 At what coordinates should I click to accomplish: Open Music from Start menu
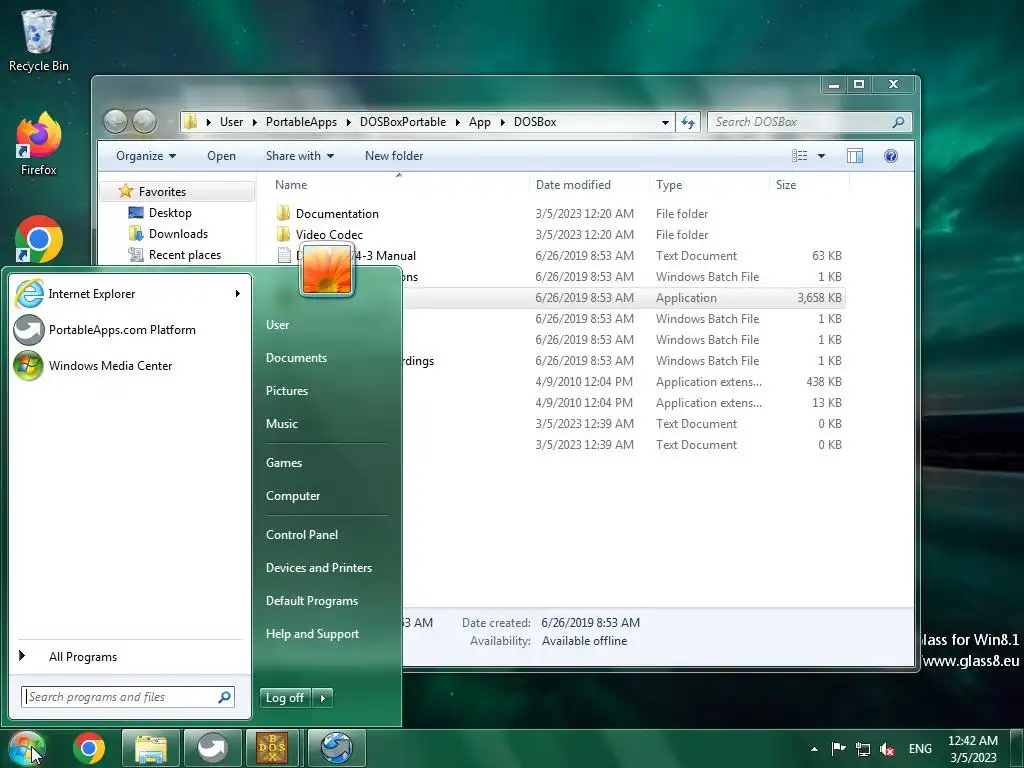[x=281, y=424]
